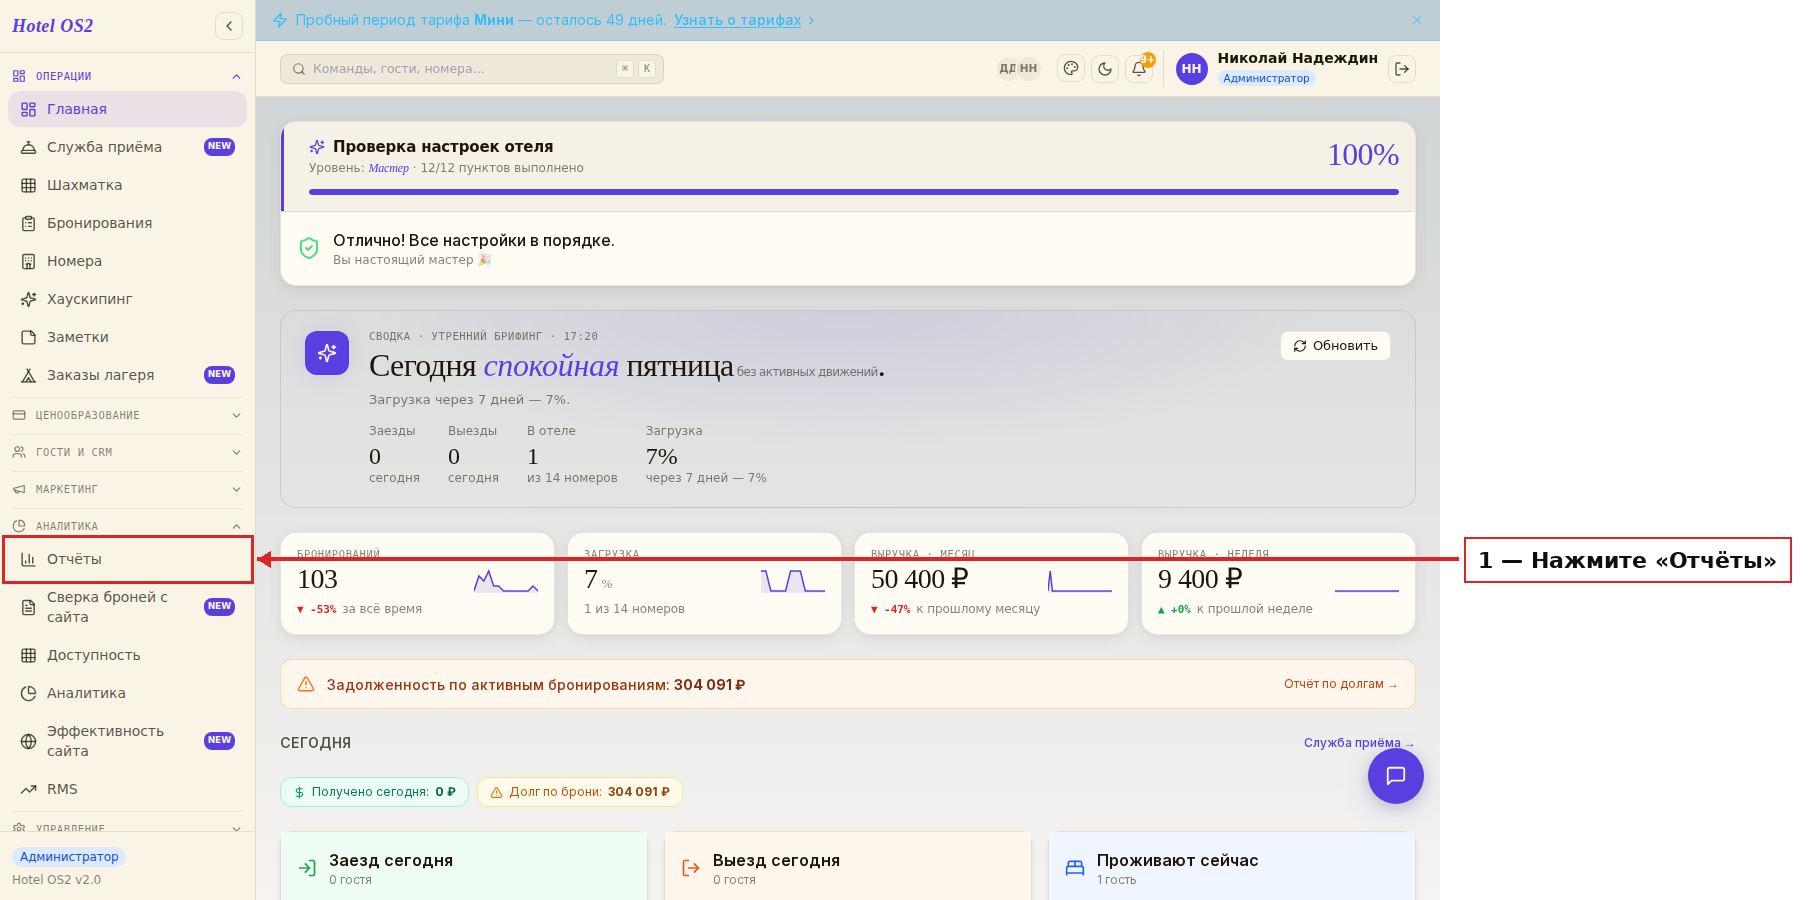The height and width of the screenshot is (900, 1815).
Task: Click the Эффективность сайта globe icon
Action: (29, 741)
